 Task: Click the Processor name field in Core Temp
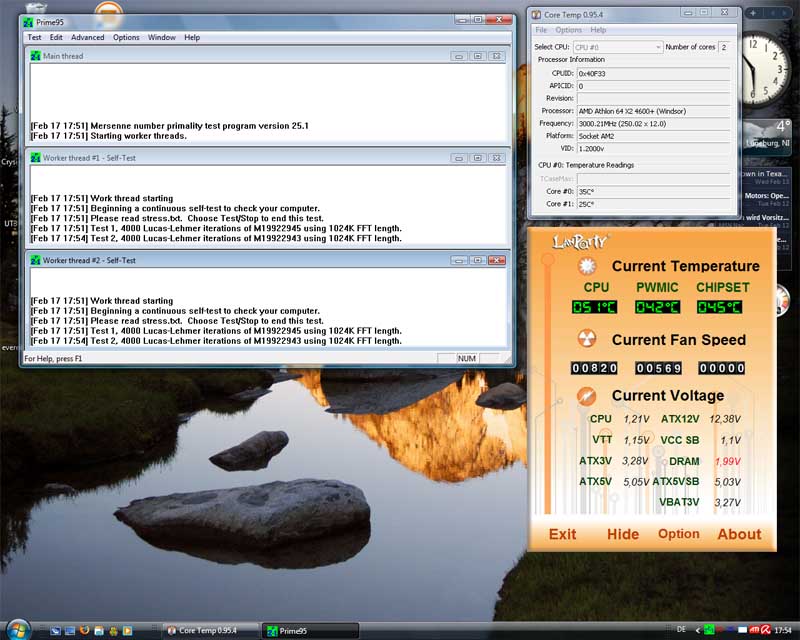pos(653,111)
